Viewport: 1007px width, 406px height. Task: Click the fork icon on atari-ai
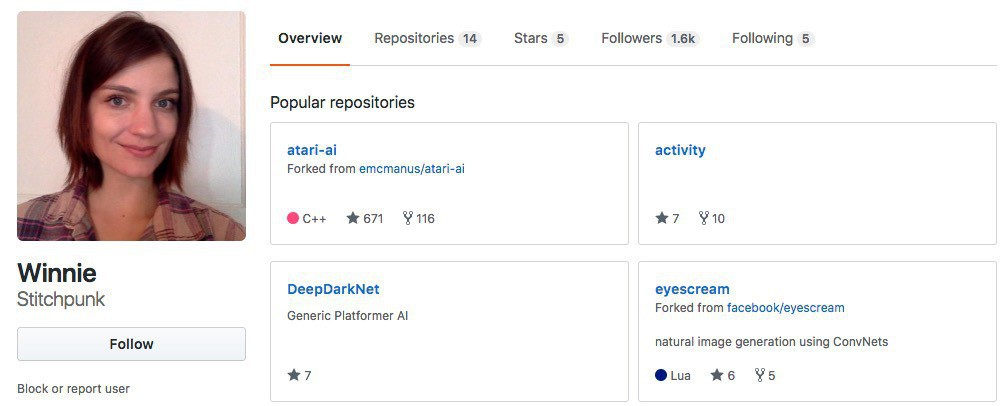click(x=408, y=218)
